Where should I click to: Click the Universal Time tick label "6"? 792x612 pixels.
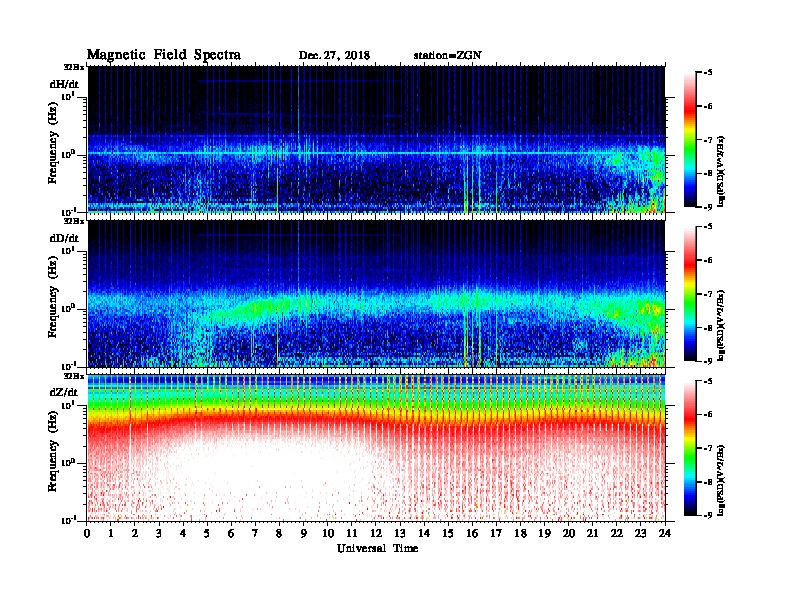point(231,533)
